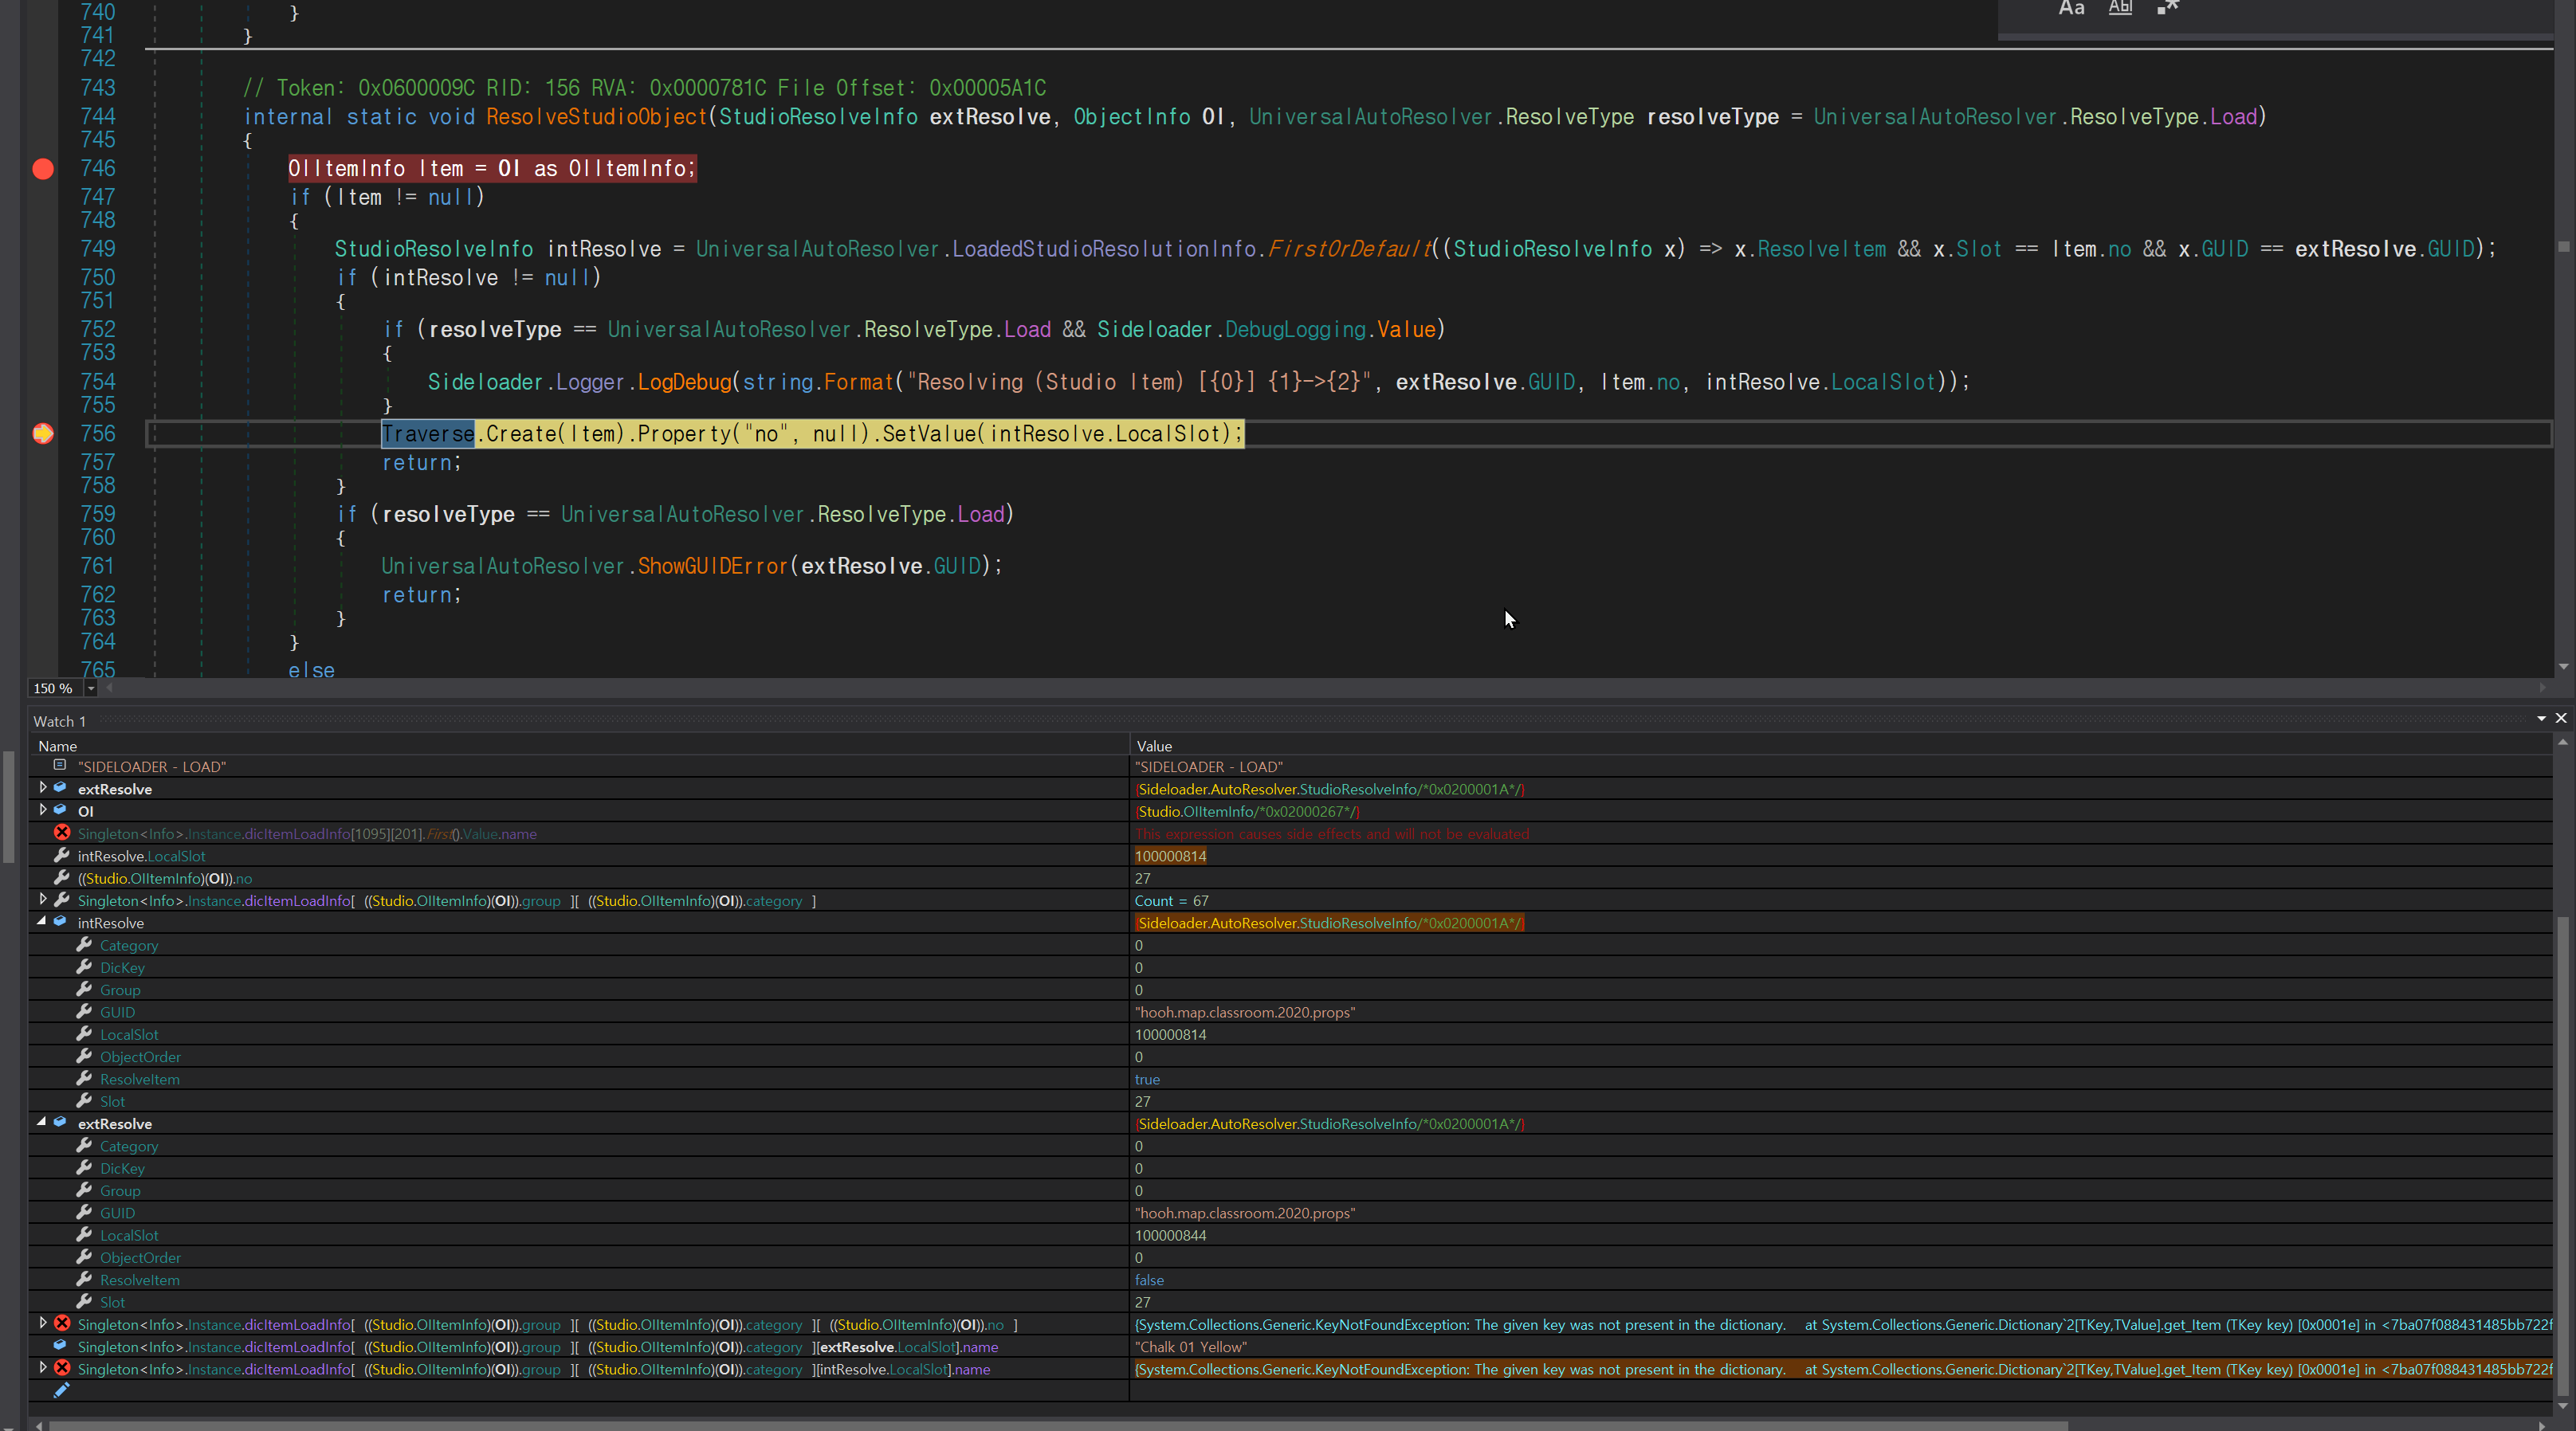The height and width of the screenshot is (1431, 2576).
Task: Click the Value column header
Action: 1154,746
